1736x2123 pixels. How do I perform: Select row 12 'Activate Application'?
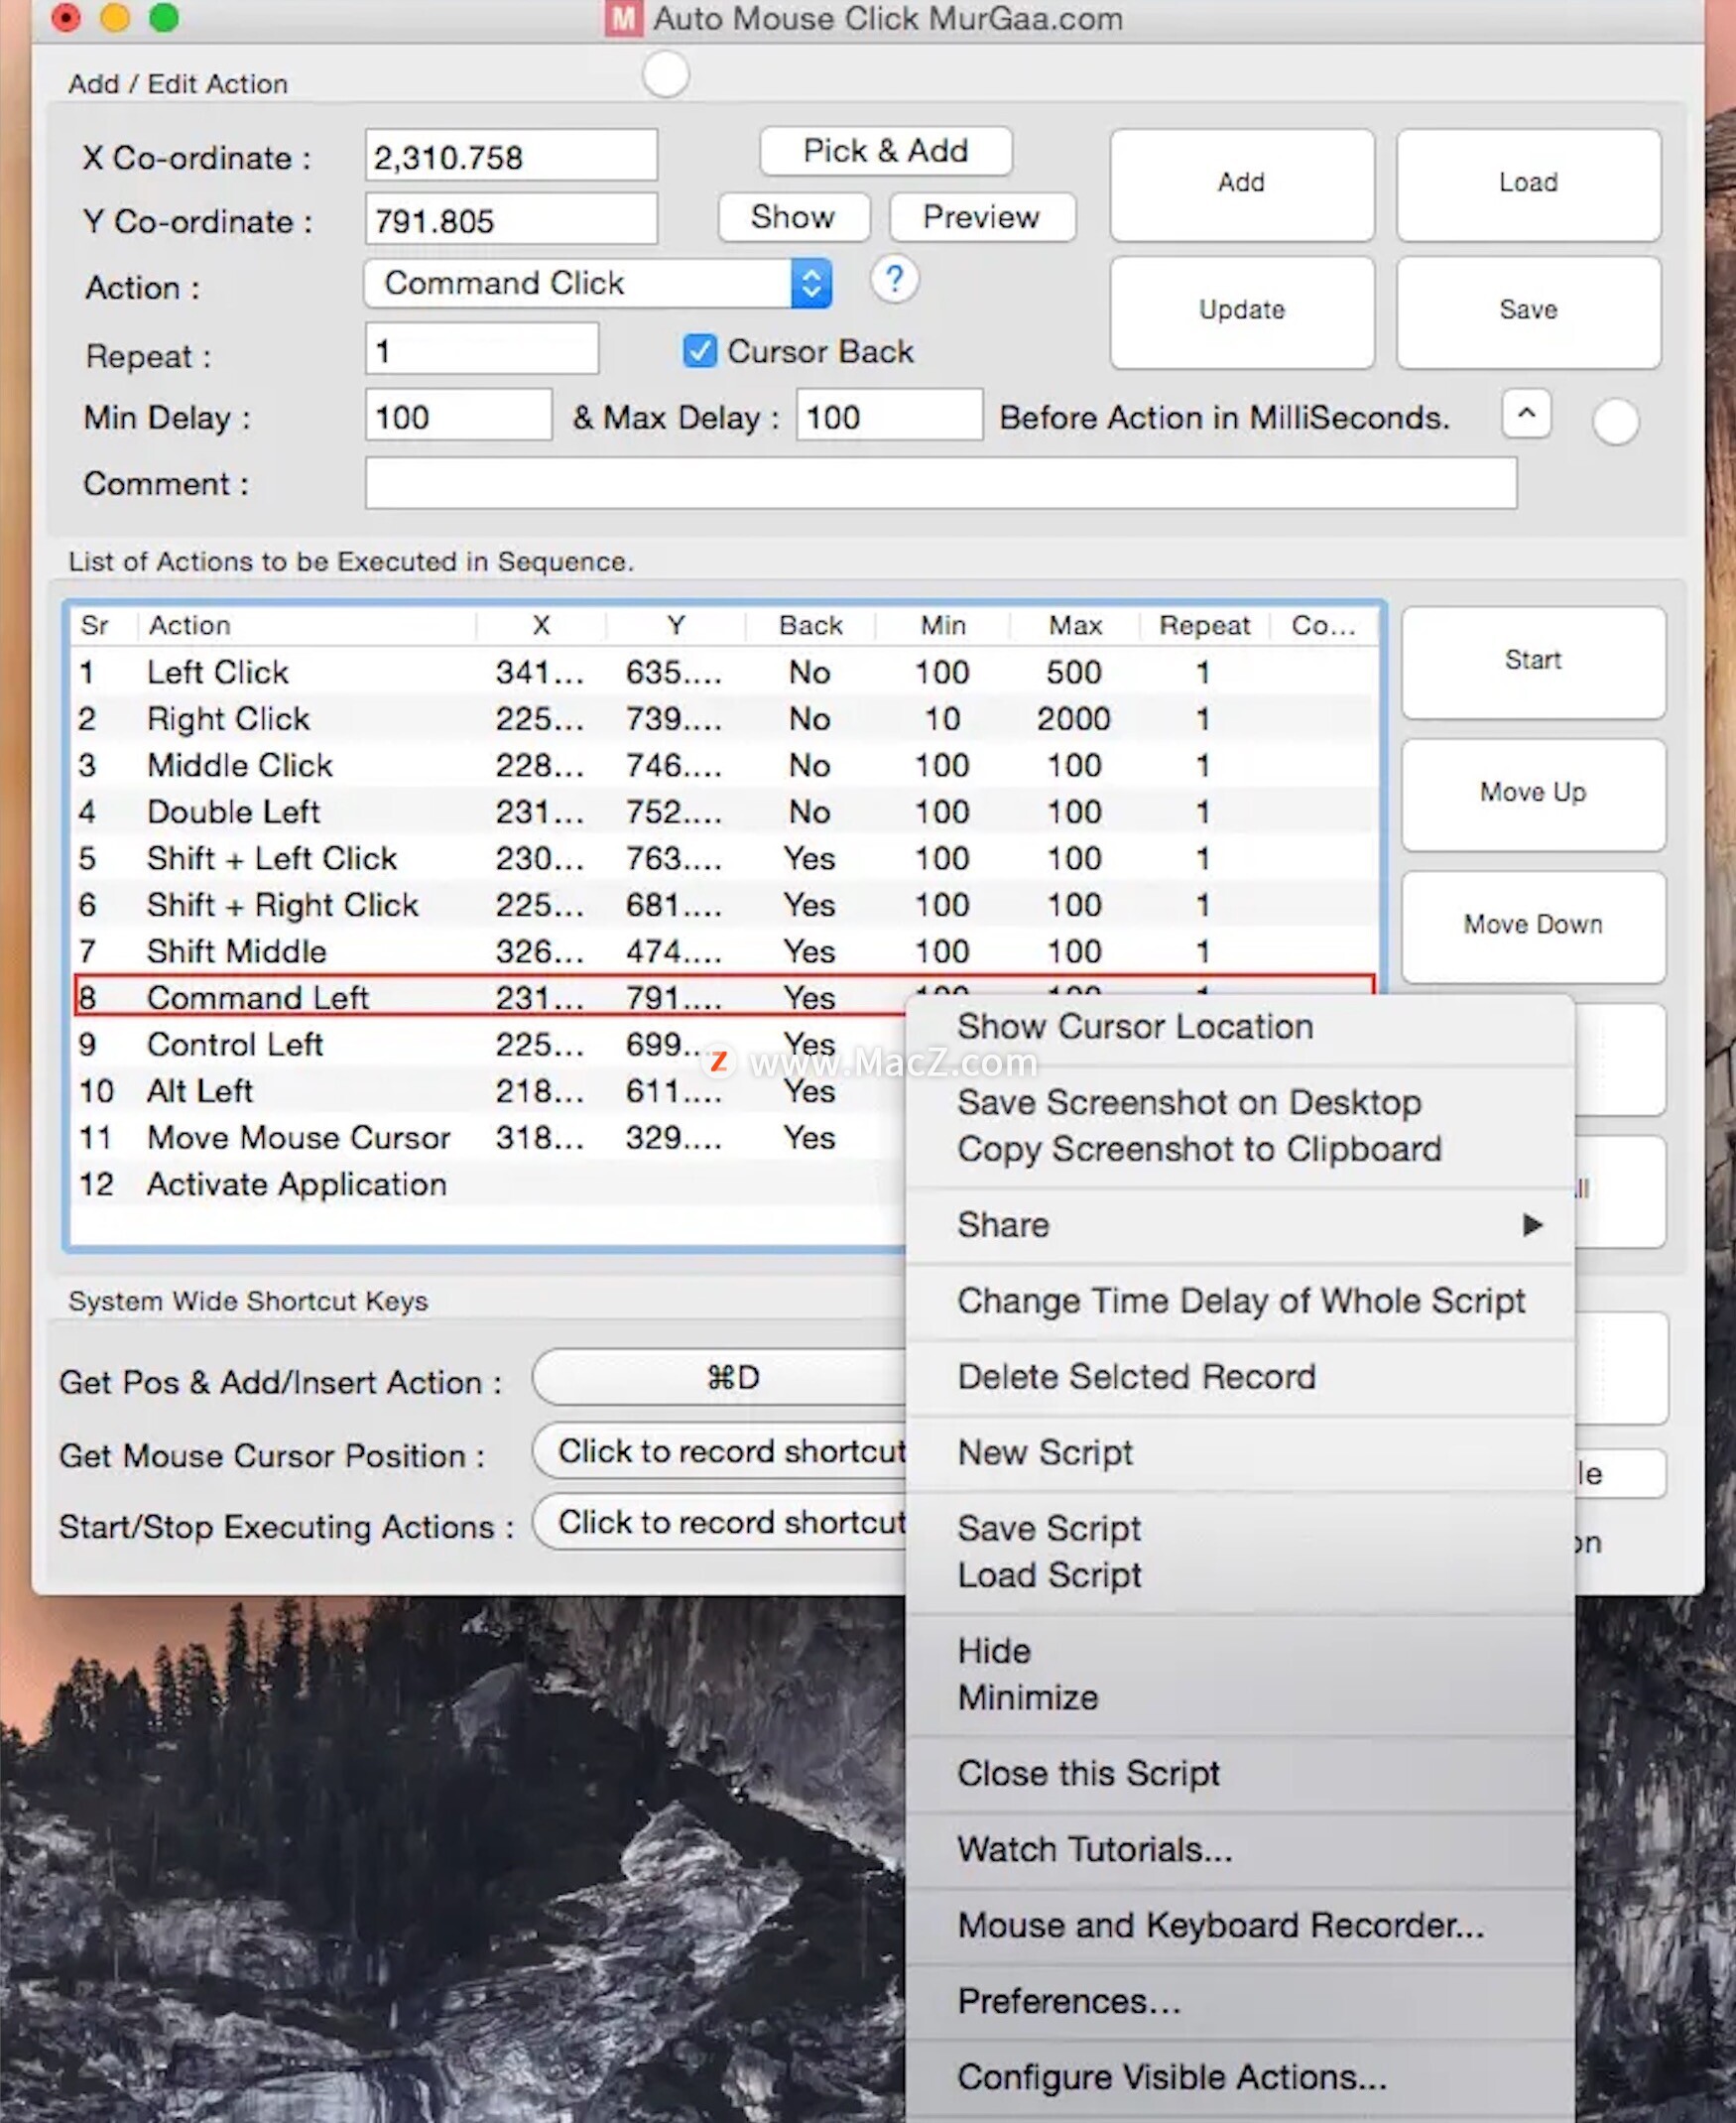(490, 1184)
